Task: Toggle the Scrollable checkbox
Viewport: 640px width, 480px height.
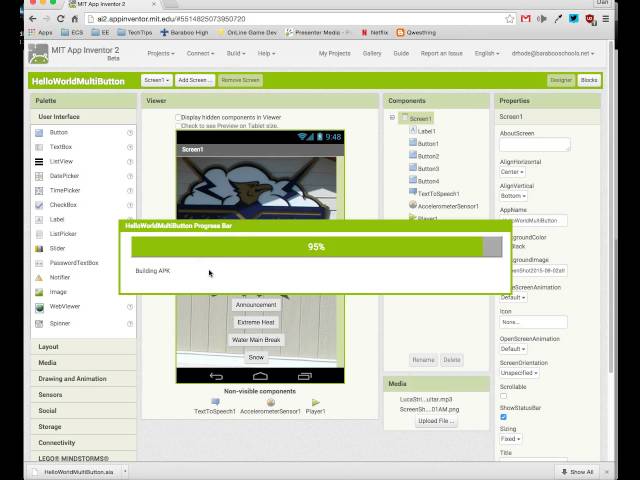Action: [x=504, y=396]
